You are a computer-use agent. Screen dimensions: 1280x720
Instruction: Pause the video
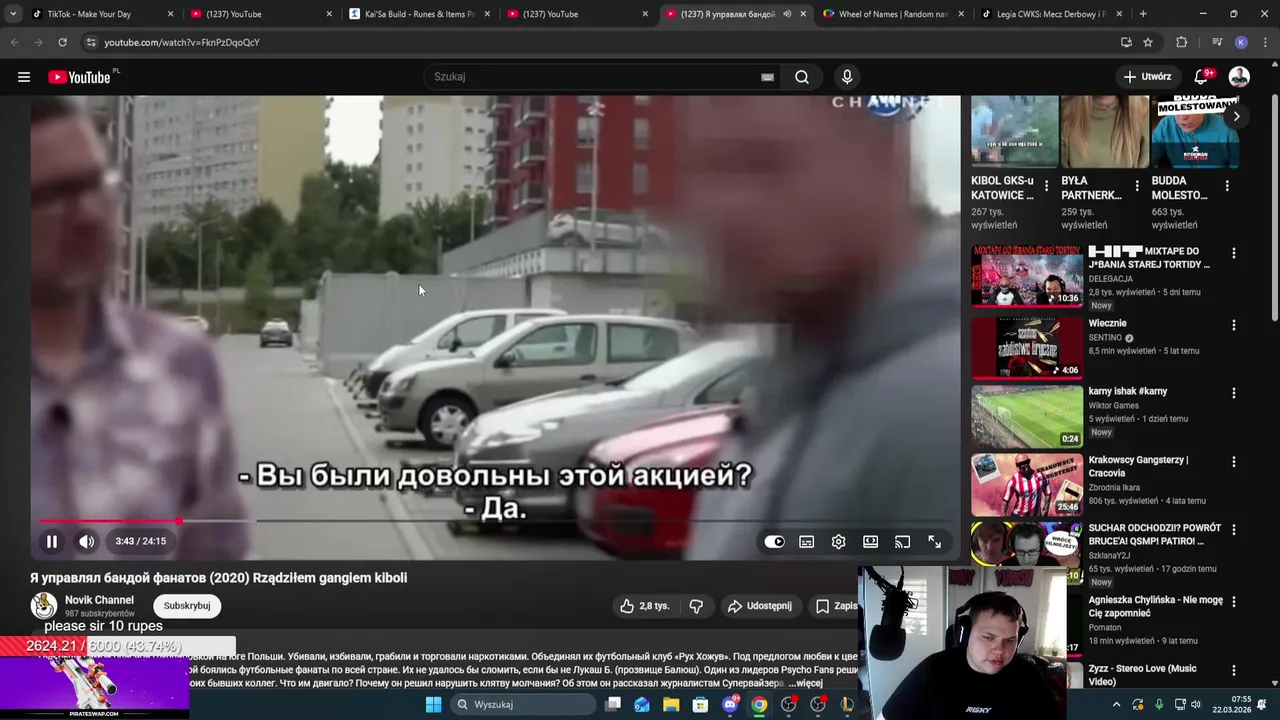[52, 541]
